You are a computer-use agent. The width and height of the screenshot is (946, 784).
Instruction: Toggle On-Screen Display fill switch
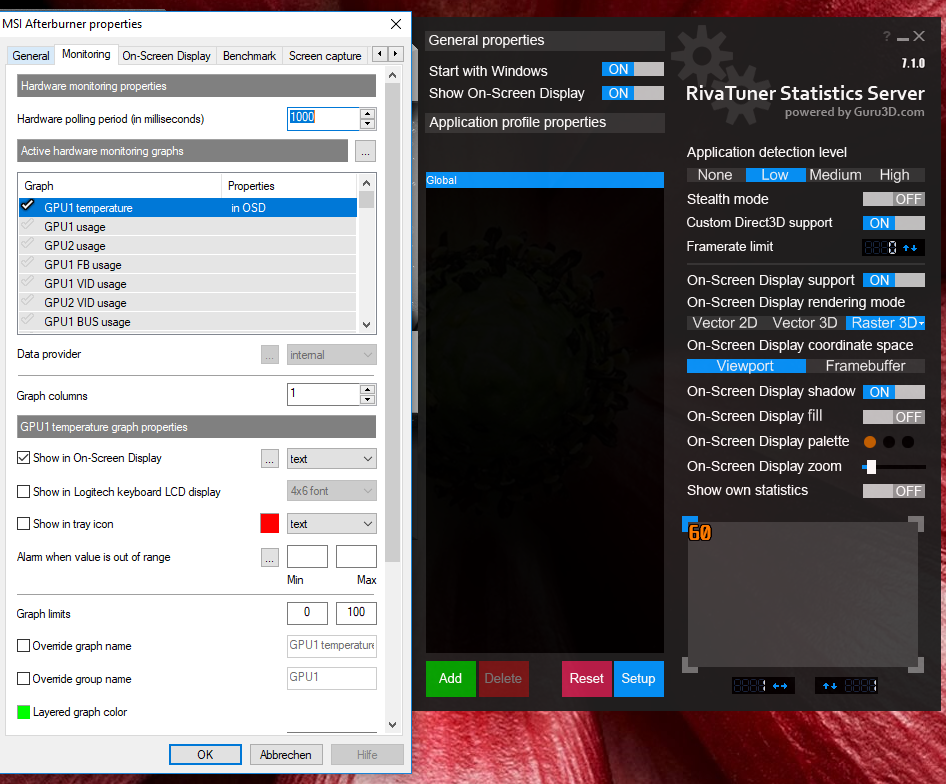894,417
